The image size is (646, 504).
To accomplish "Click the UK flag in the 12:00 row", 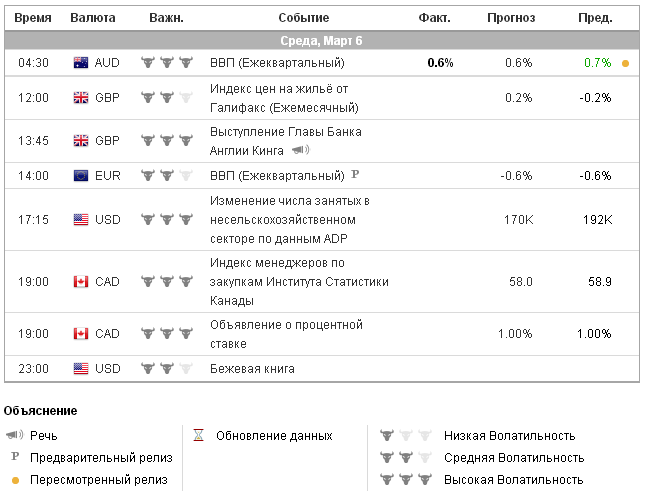I will [x=82, y=98].
